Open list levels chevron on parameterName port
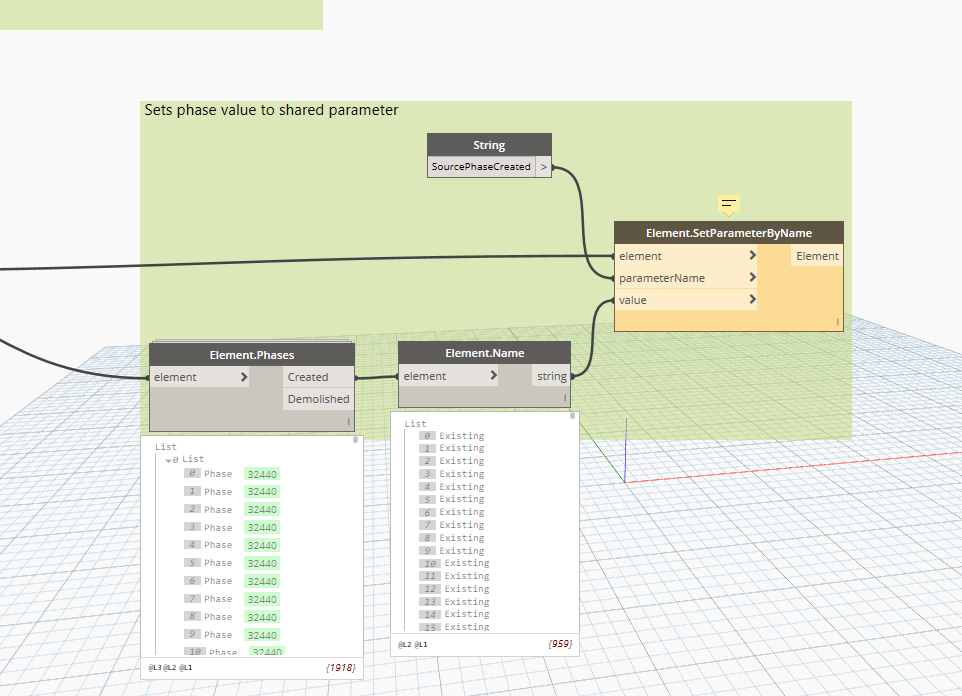Viewport: 962px width, 696px height. pyautogui.click(x=752, y=278)
